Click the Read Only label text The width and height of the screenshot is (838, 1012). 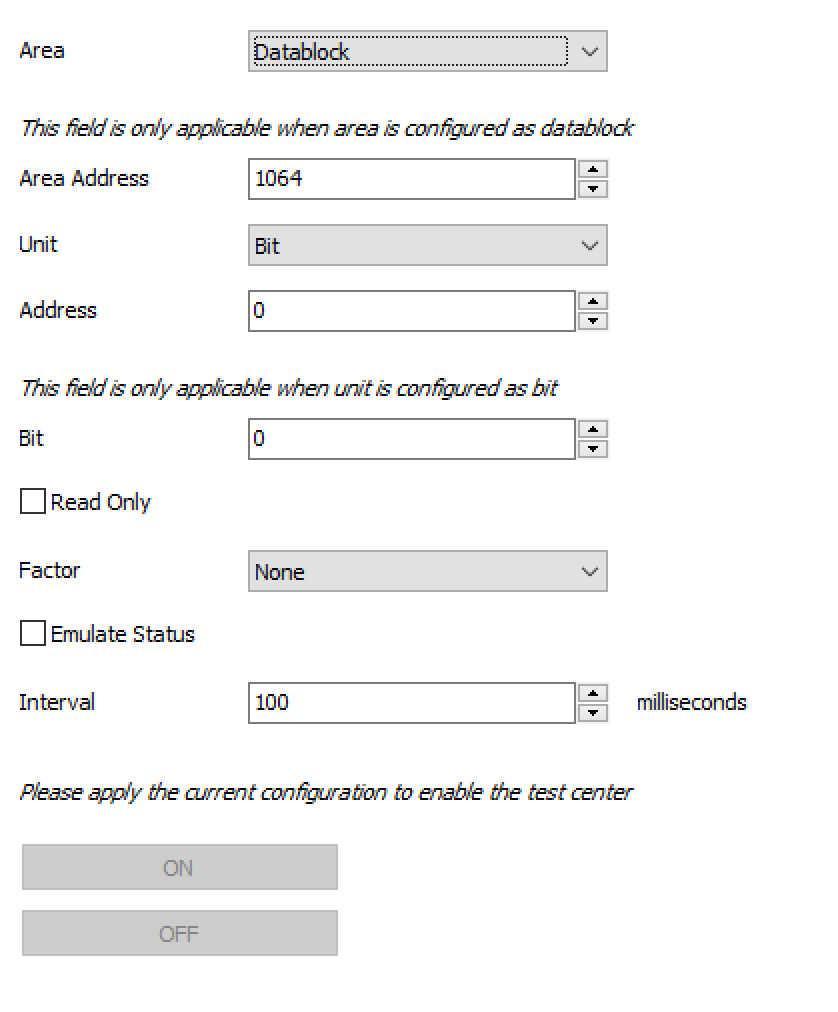coord(101,502)
